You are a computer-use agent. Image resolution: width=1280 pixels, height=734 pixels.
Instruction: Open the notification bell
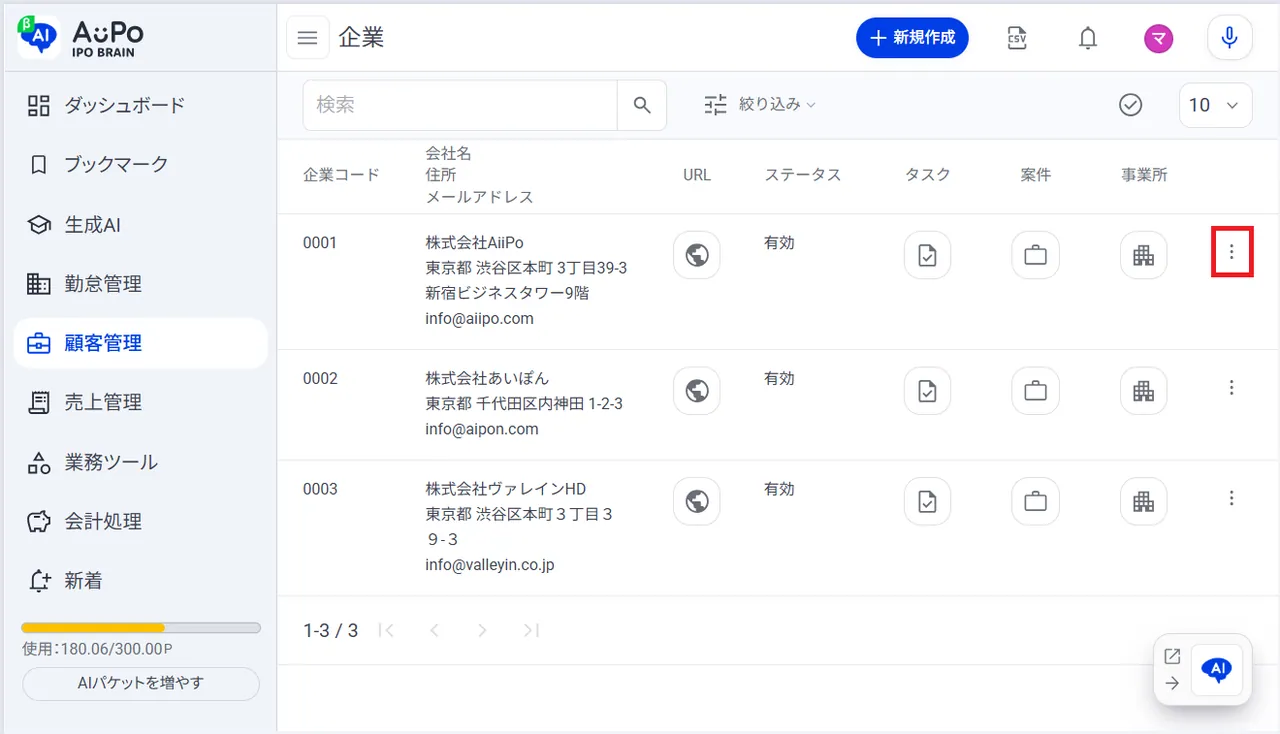tap(1088, 38)
